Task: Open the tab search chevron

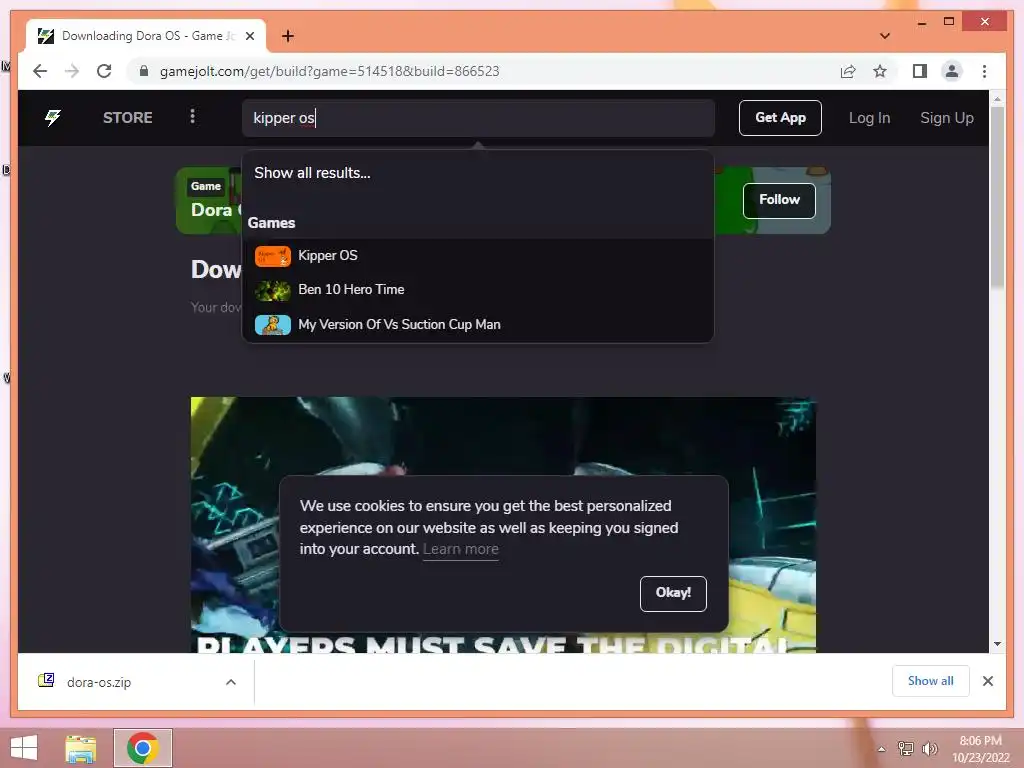Action: pos(884,36)
